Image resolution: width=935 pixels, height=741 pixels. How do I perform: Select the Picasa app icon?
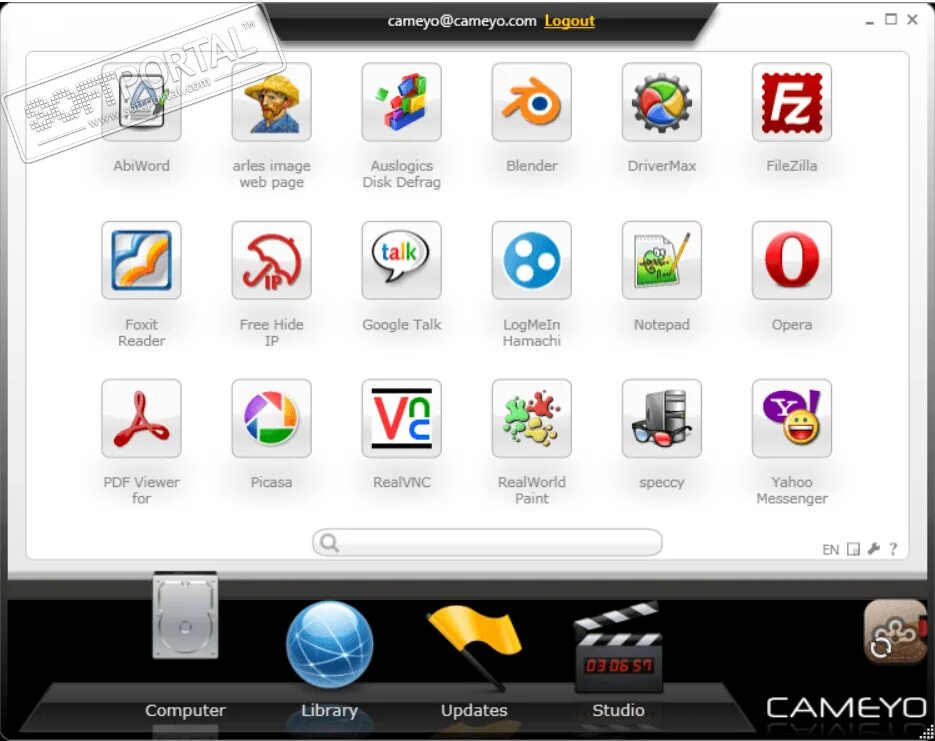pos(271,418)
